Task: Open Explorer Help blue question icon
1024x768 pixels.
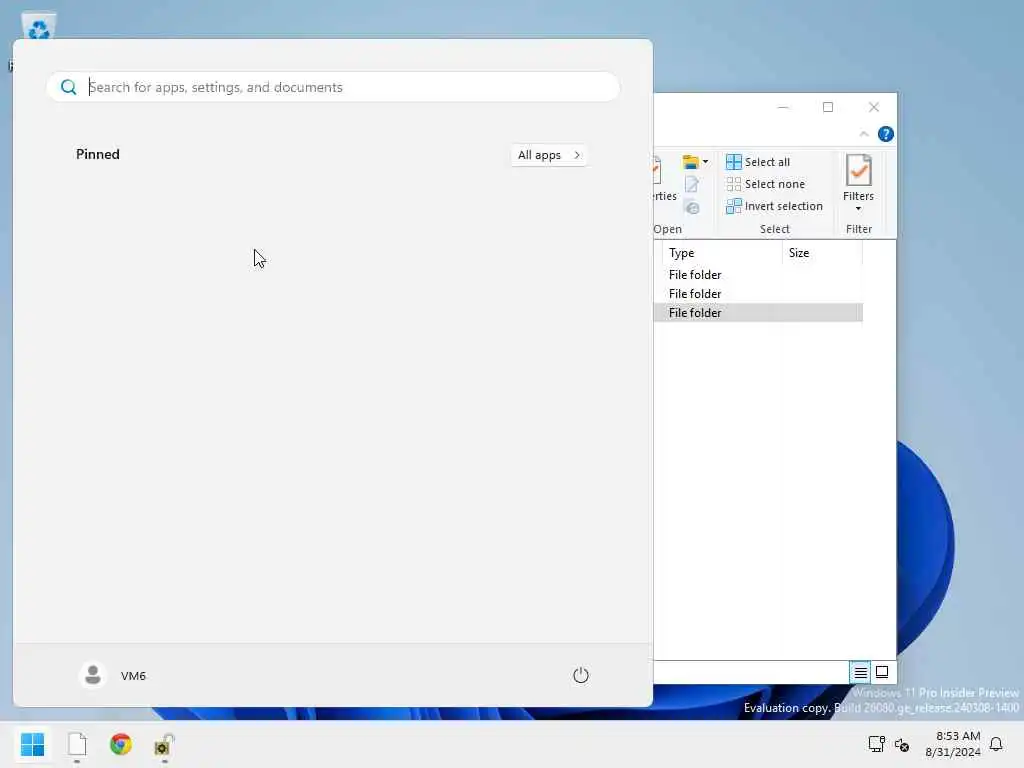Action: click(x=886, y=134)
